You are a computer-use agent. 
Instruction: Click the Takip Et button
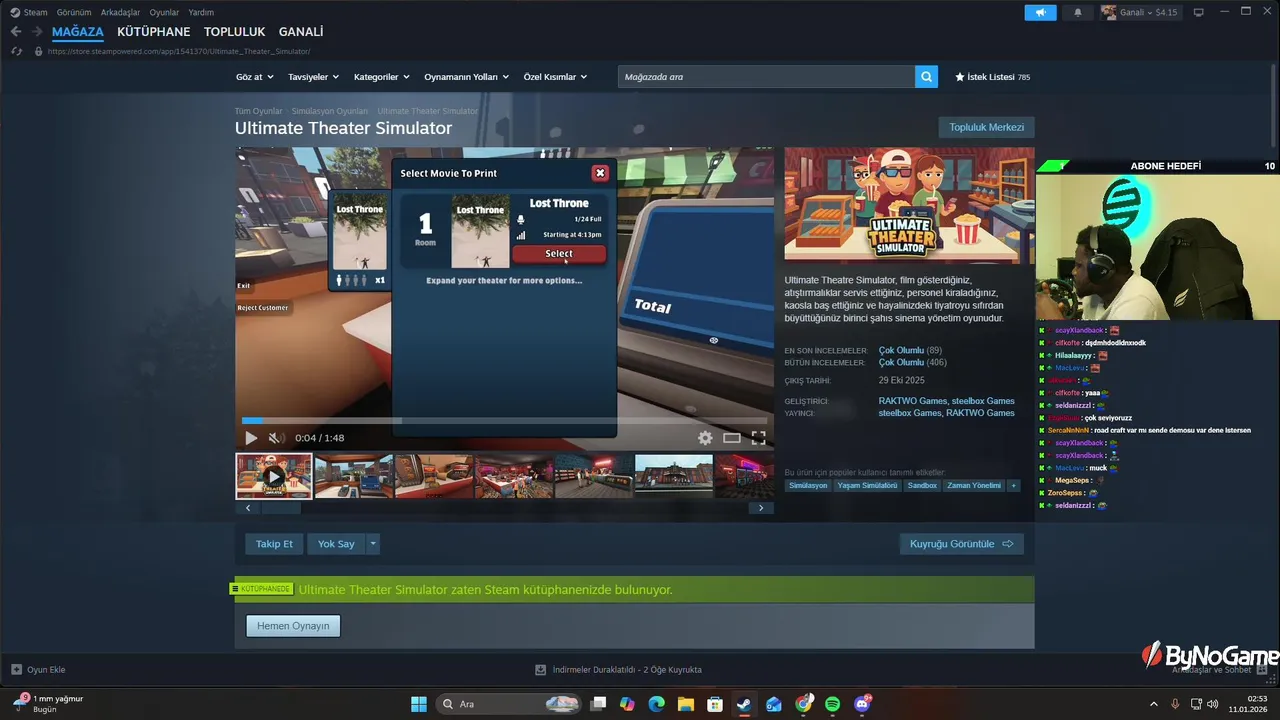point(274,544)
